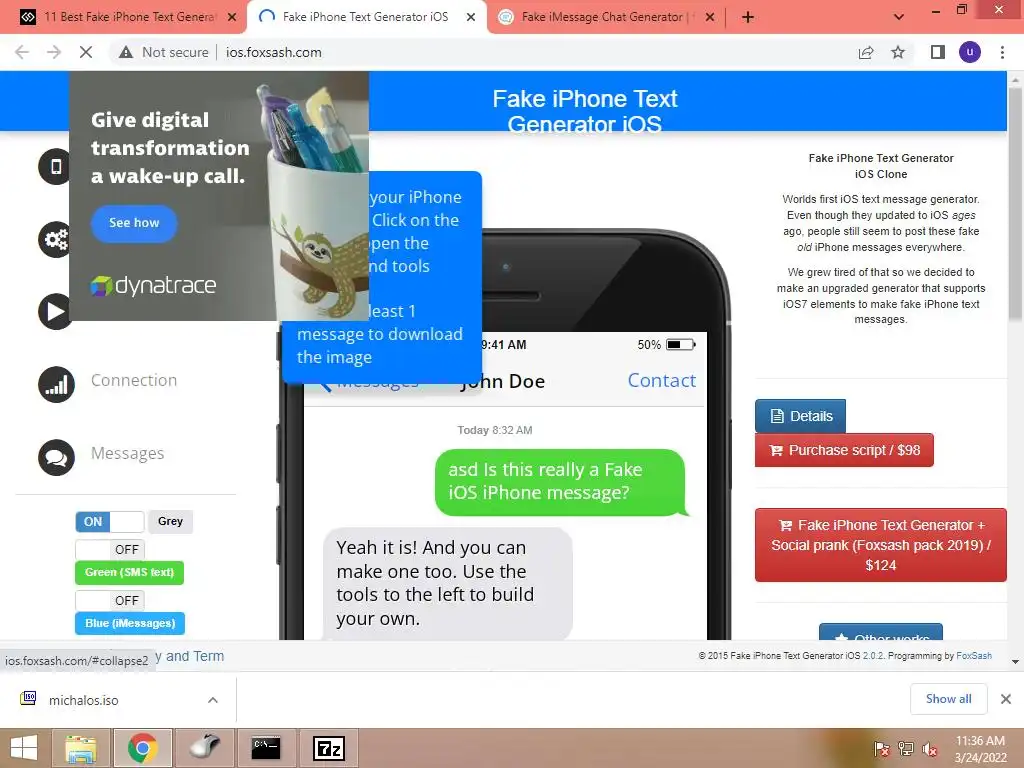Image resolution: width=1024 pixels, height=768 pixels.
Task: Open the Messages speech bubble icon
Action: point(56,457)
